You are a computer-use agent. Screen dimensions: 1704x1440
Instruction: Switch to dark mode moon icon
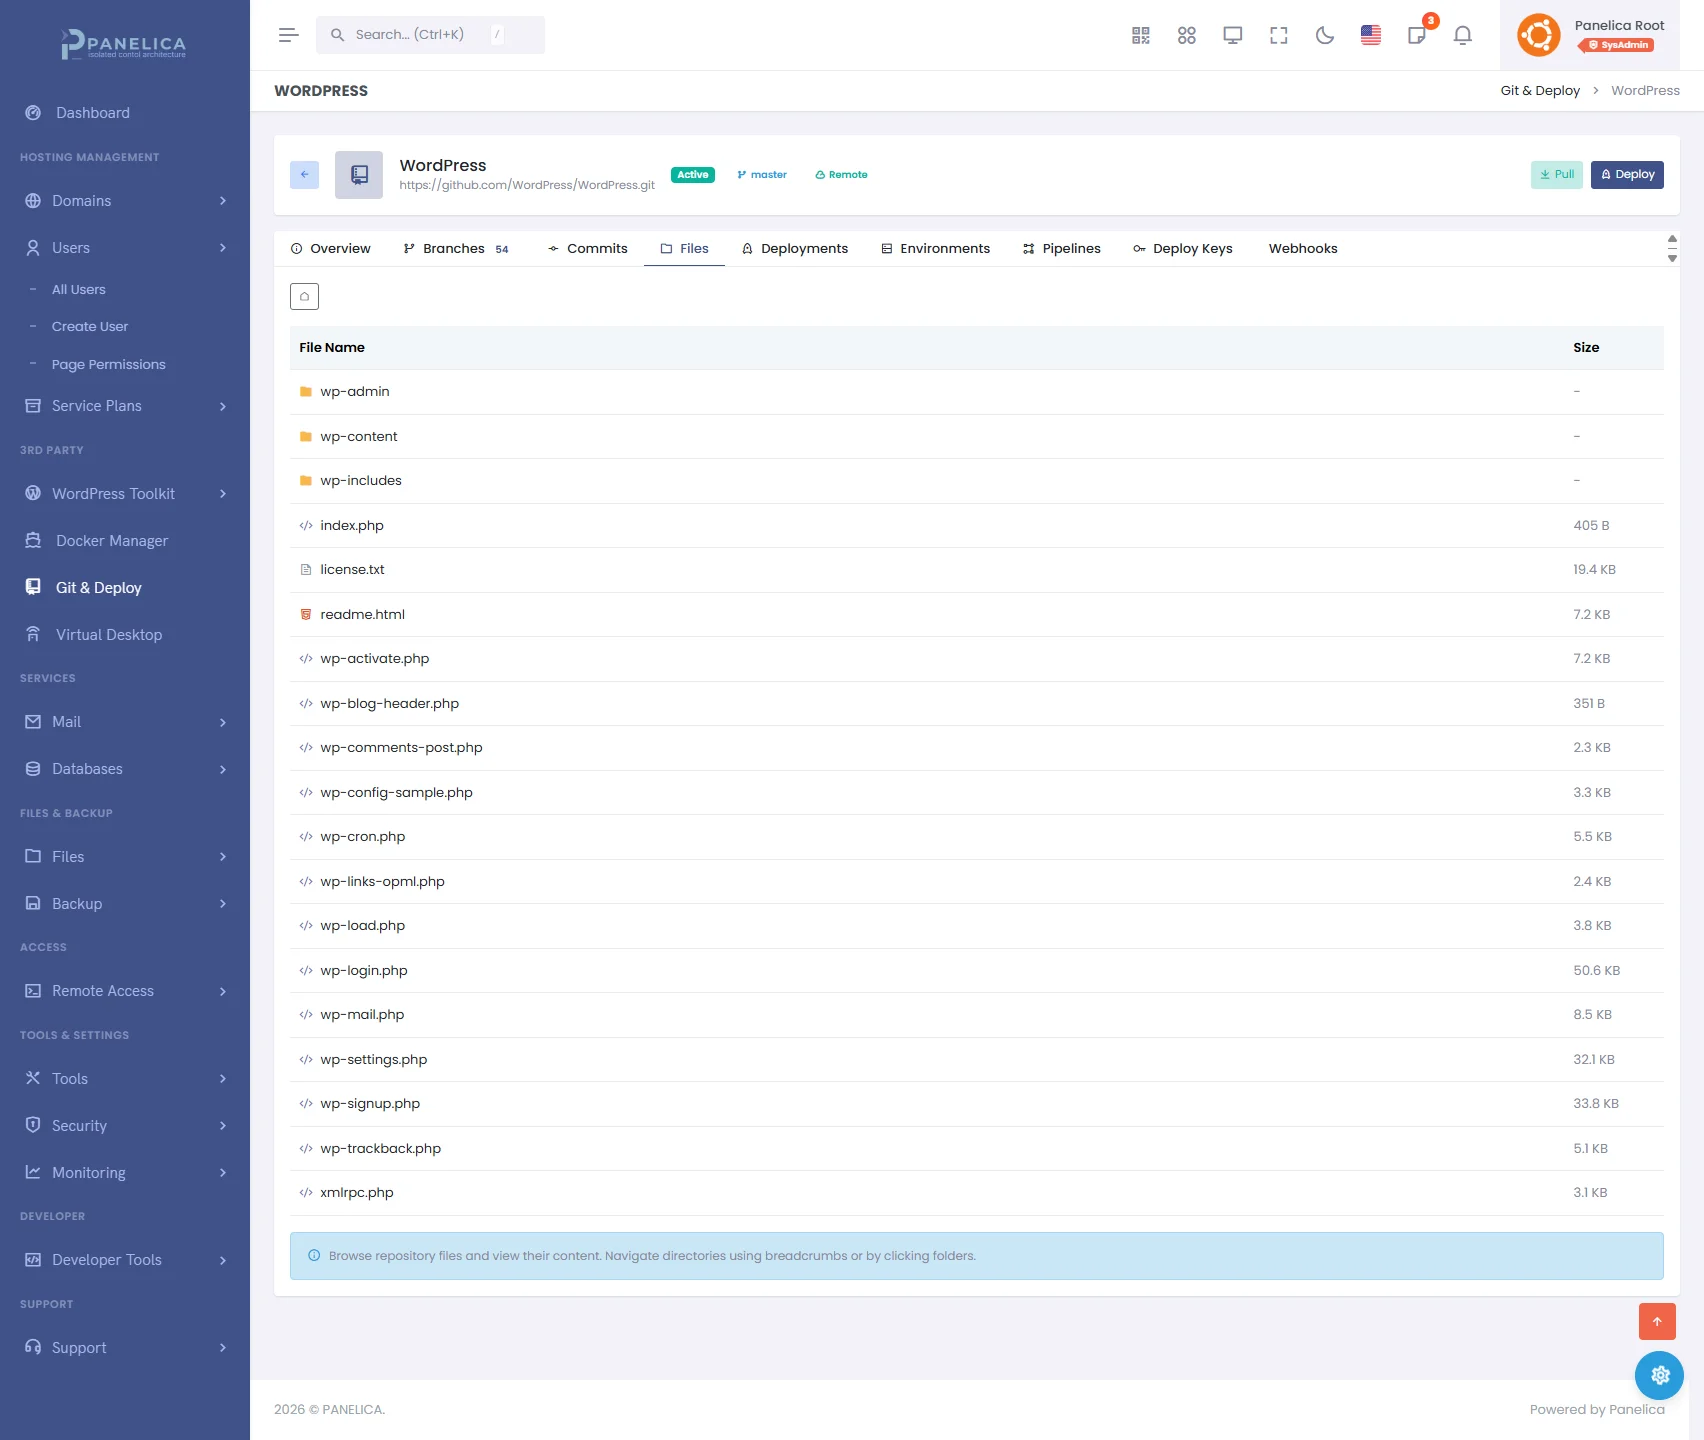click(1324, 35)
